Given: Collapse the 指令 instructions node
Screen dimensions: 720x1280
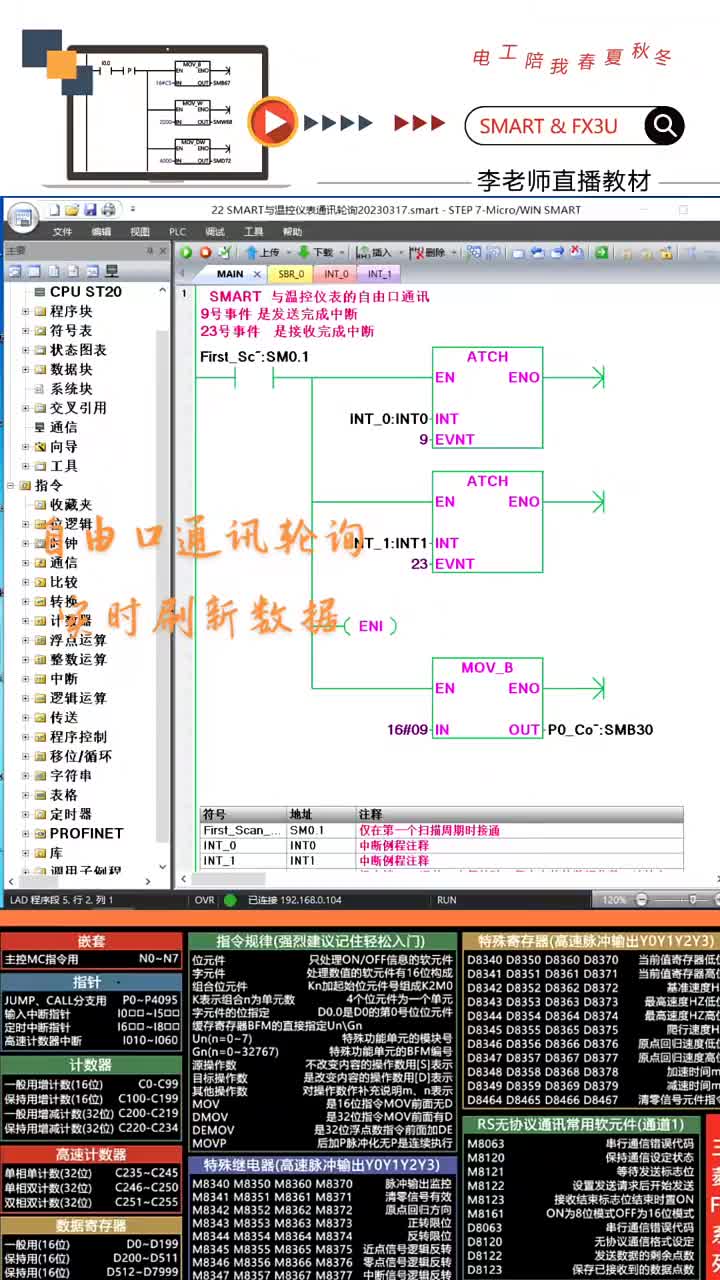Looking at the screenshot, I should [x=12, y=486].
